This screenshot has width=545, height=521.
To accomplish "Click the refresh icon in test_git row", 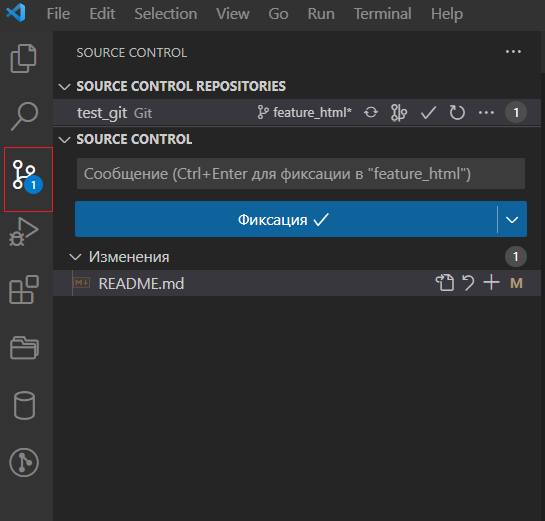I will tap(457, 113).
